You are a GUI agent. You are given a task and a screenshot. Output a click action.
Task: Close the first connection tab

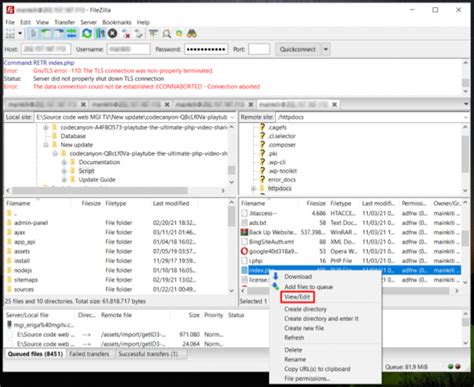83,105
